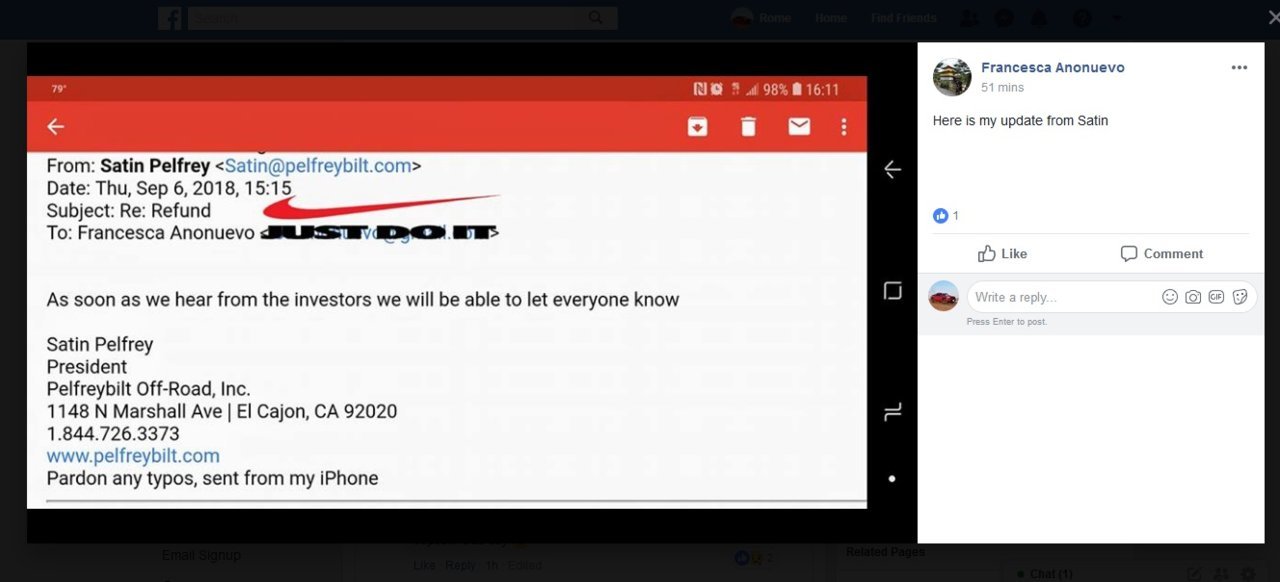Insert an emoji into the reply

pyautogui.click(x=1169, y=297)
